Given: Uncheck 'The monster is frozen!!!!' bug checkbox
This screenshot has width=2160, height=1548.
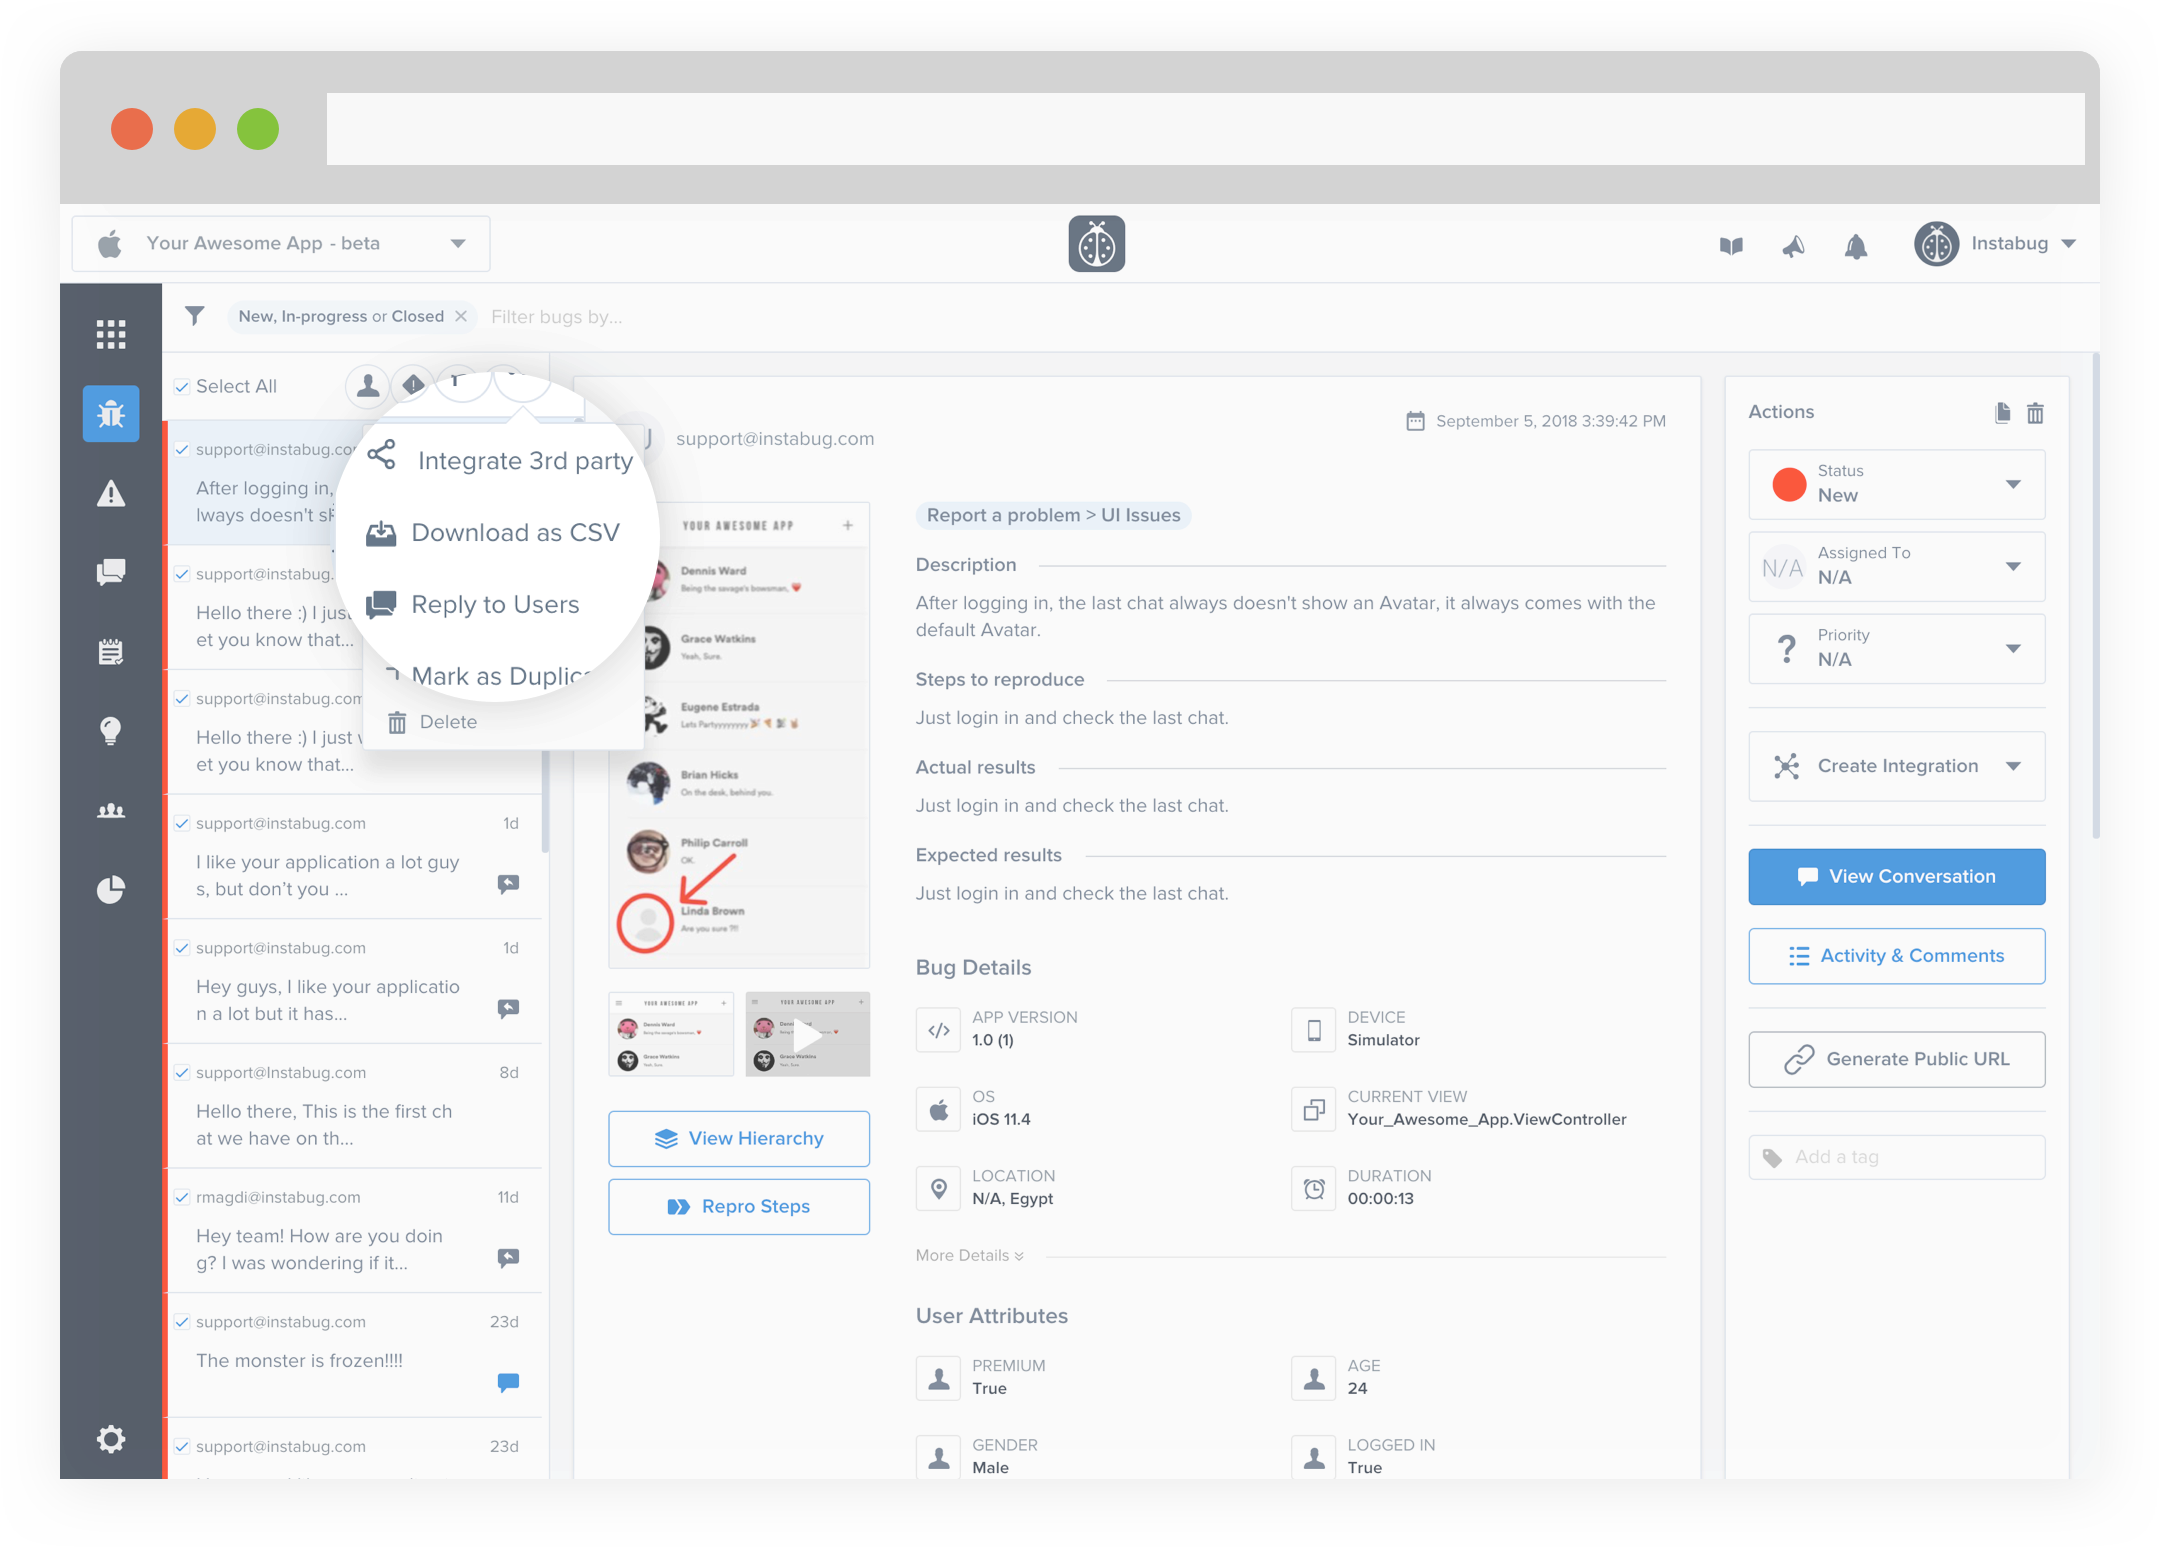Looking at the screenshot, I should 182,1322.
